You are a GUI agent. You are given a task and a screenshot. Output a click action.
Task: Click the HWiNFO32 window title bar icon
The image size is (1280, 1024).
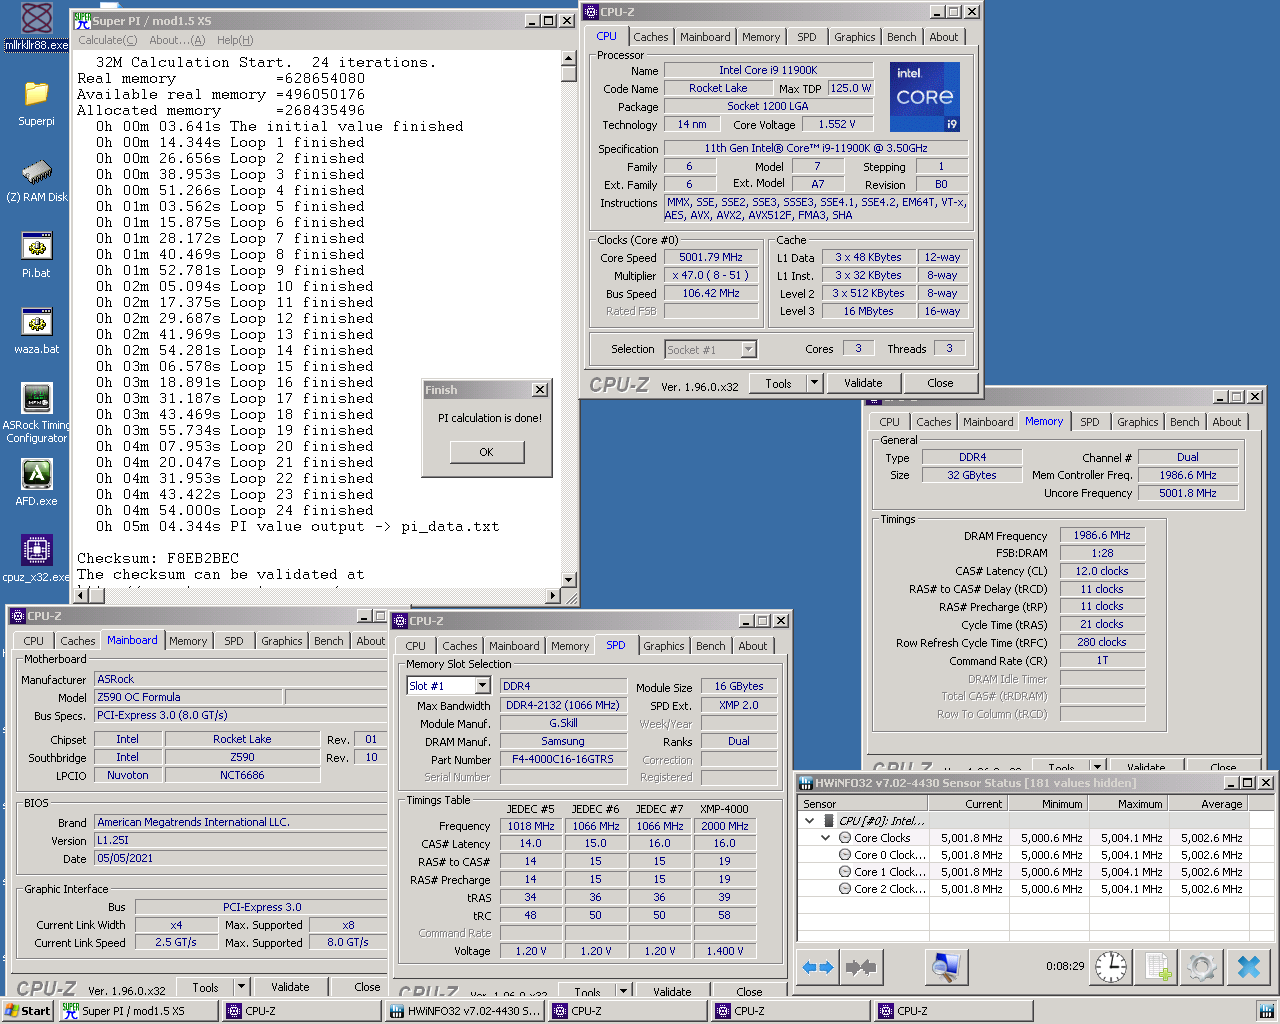(806, 783)
